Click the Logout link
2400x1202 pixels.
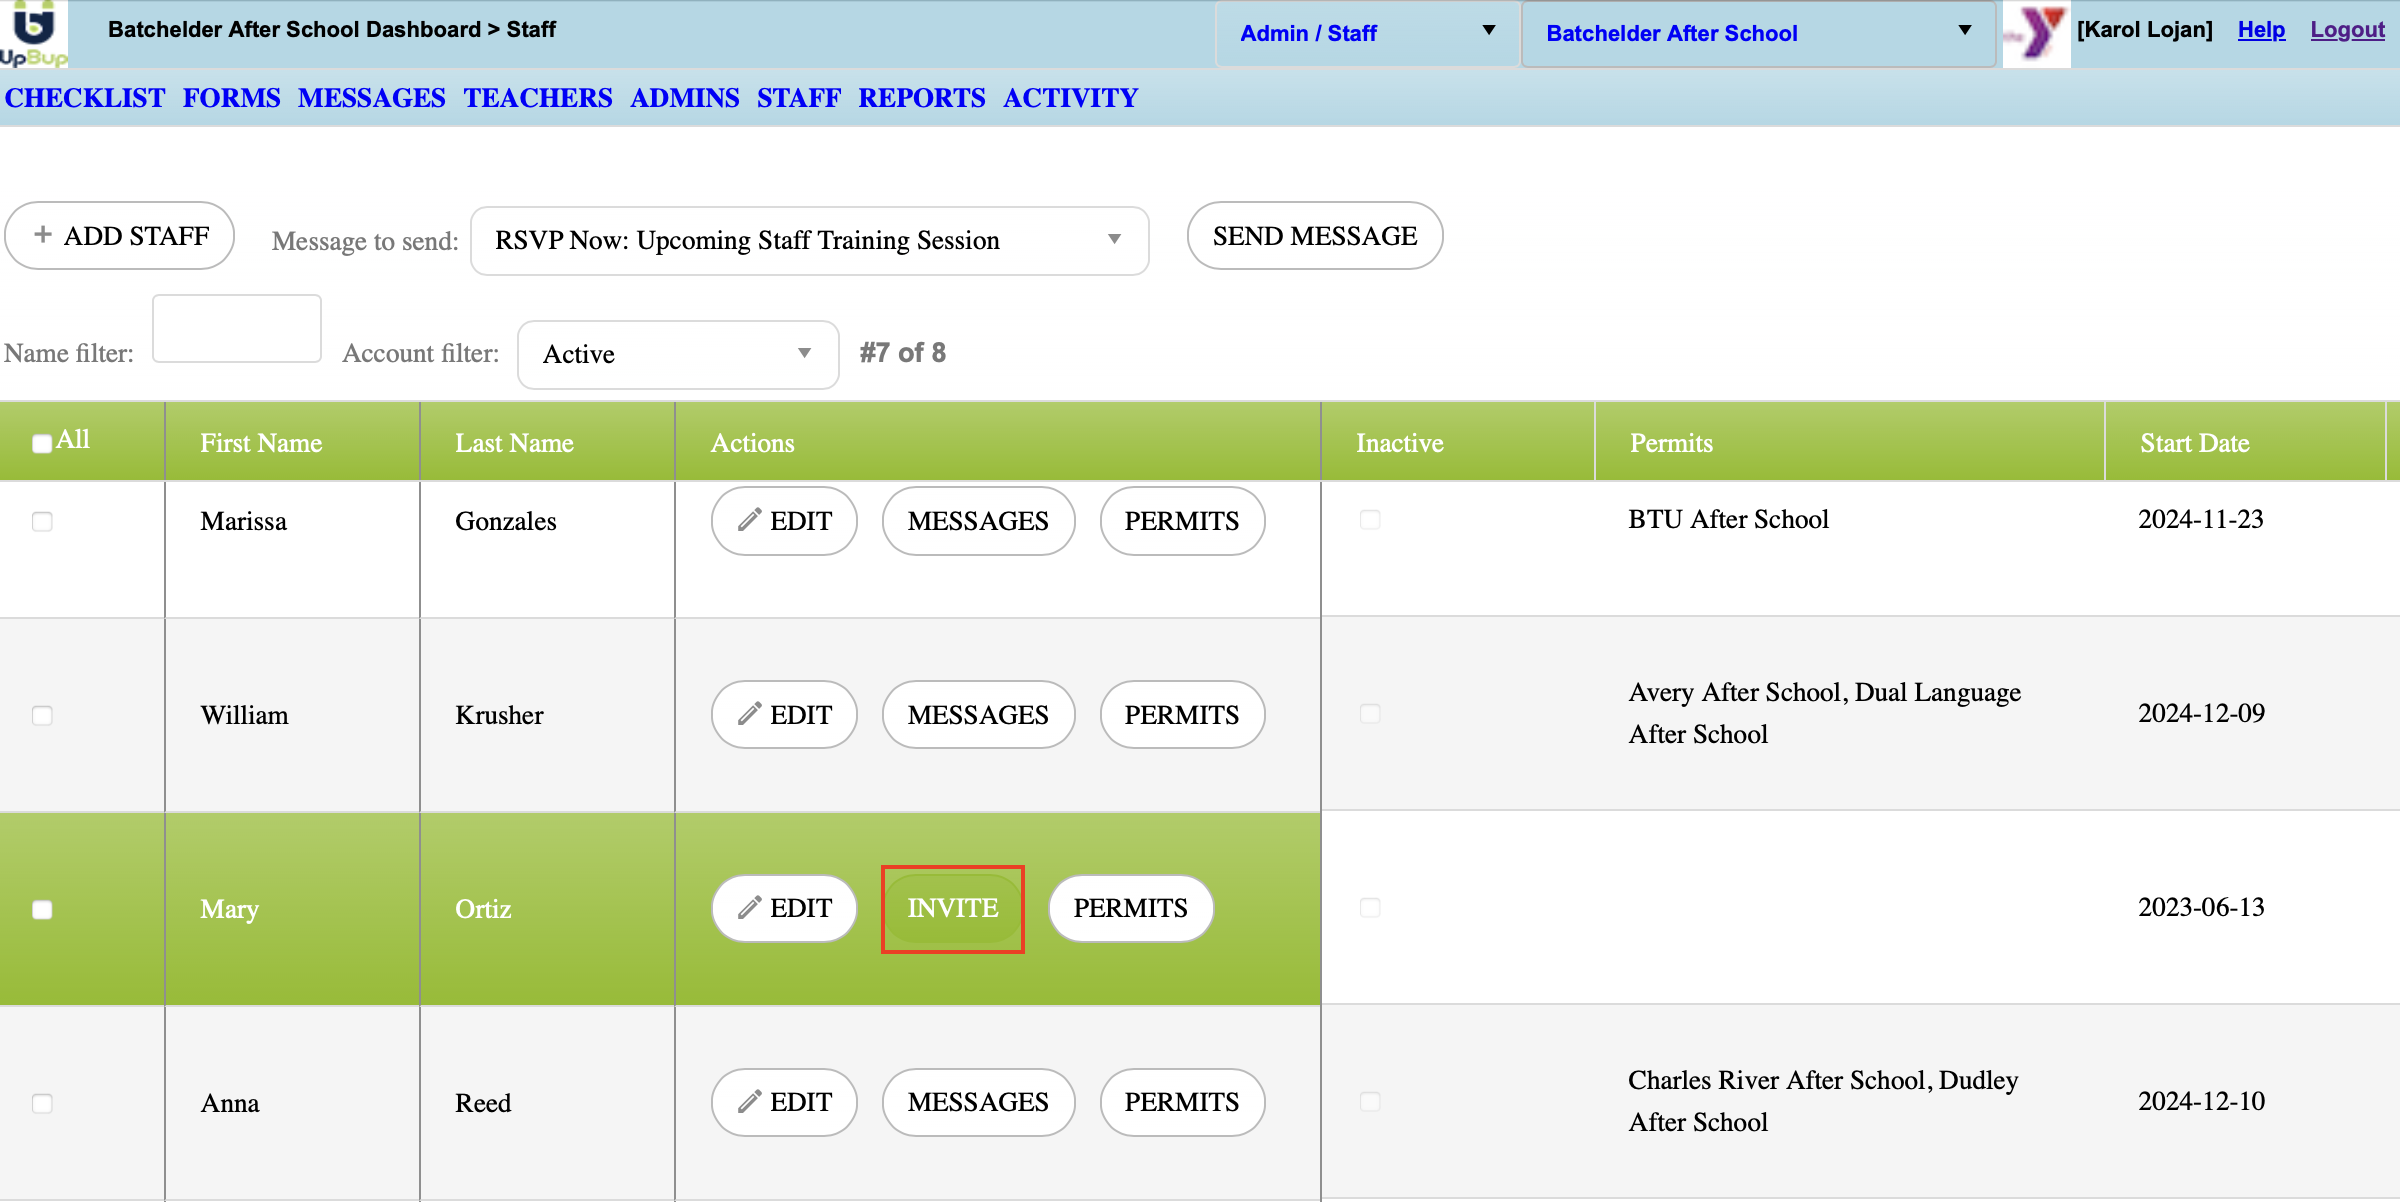[x=2346, y=30]
